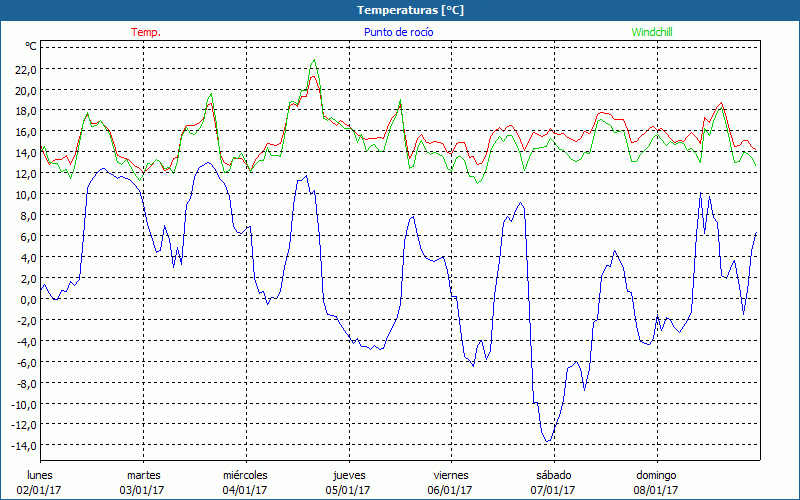Click the 02/01/17 date label

[x=41, y=490]
